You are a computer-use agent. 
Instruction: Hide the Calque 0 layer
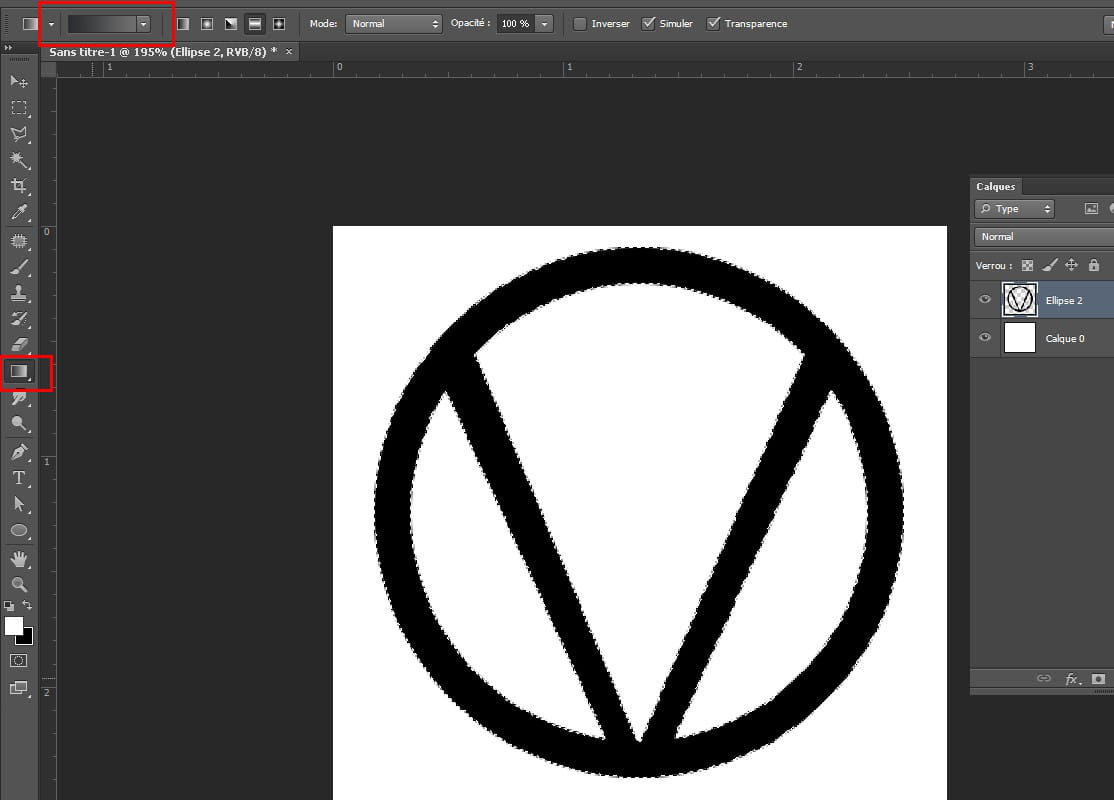click(x=985, y=337)
